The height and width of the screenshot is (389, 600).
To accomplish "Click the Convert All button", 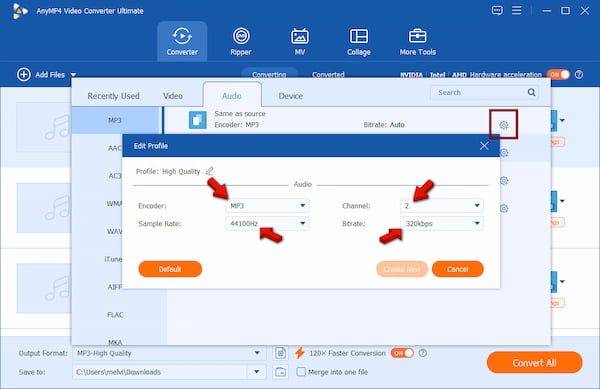I will 534,363.
